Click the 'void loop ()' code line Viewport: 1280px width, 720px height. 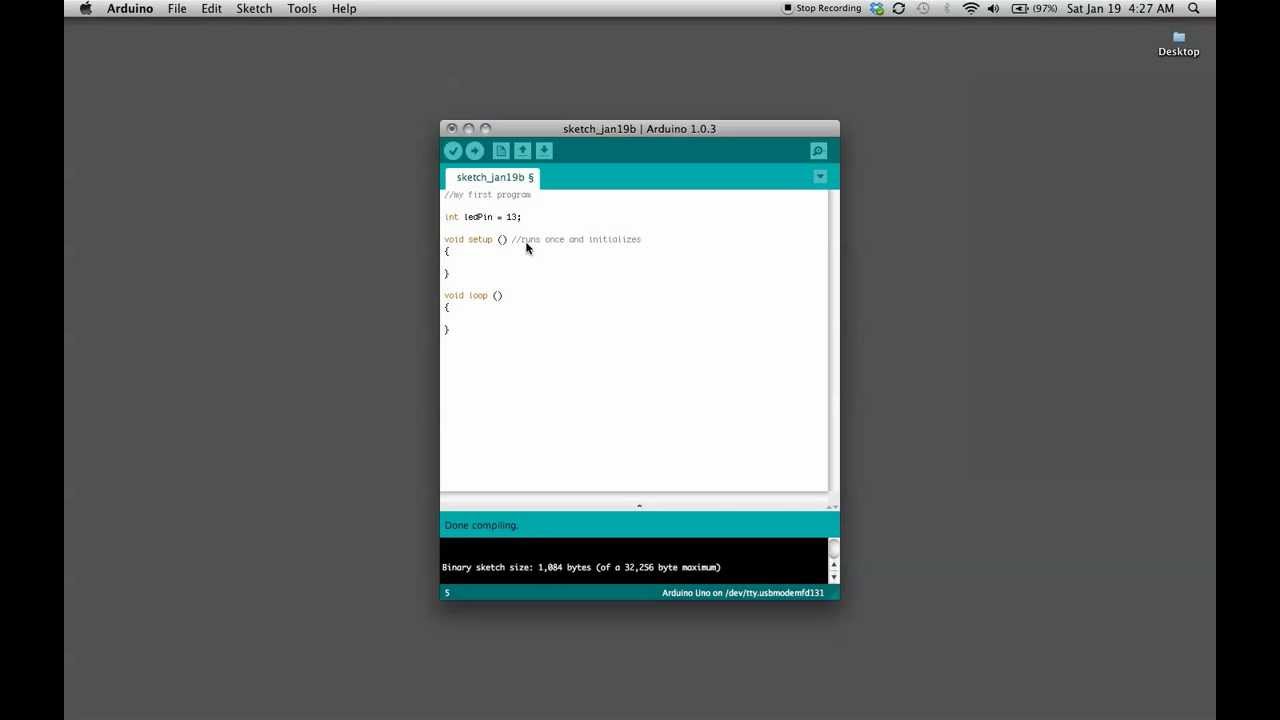[473, 296]
